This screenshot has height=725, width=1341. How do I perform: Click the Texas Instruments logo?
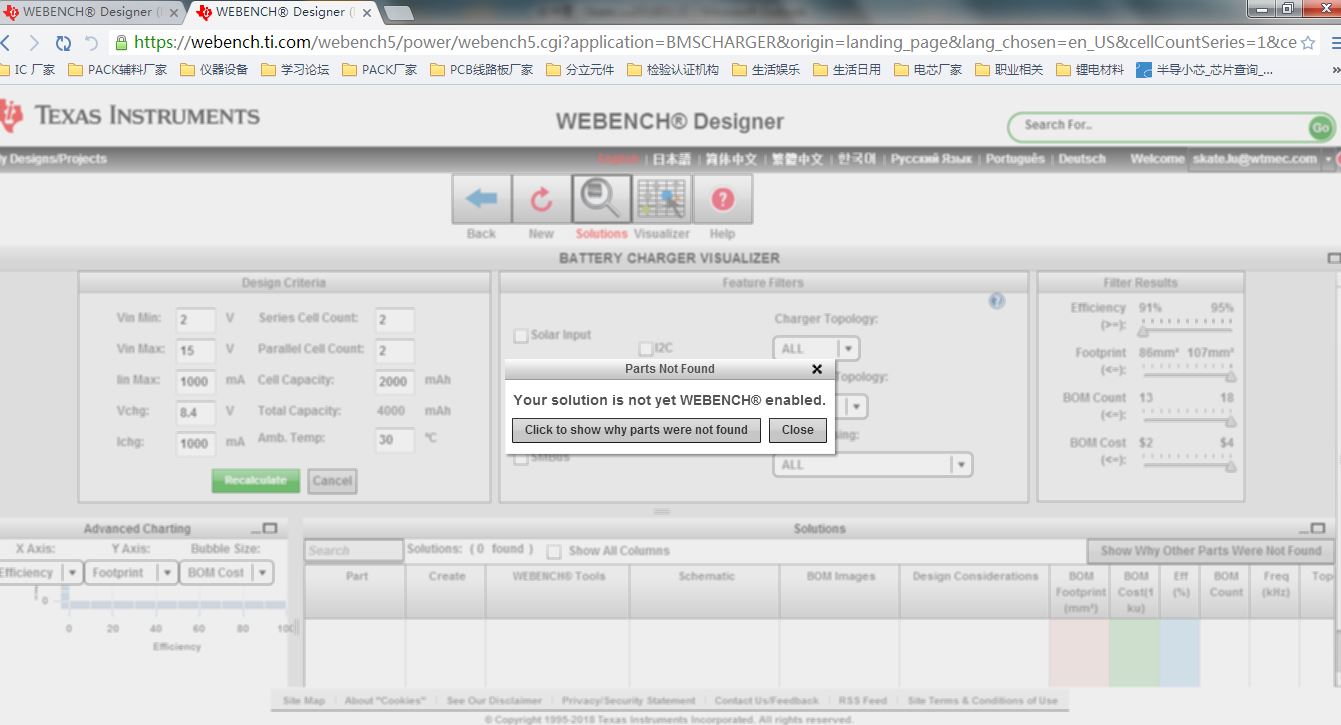[x=132, y=116]
